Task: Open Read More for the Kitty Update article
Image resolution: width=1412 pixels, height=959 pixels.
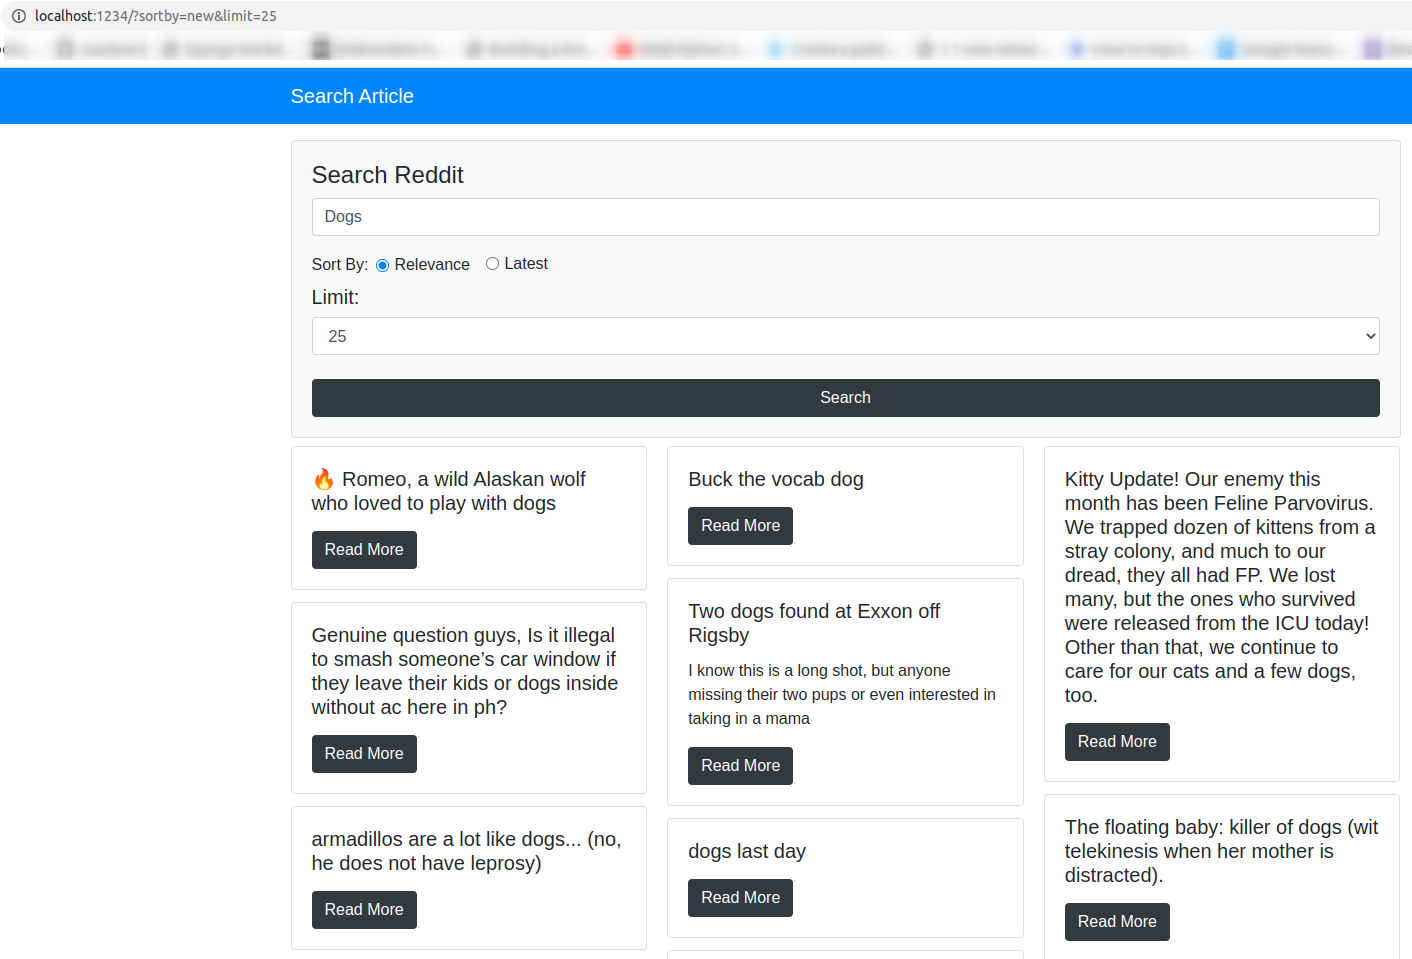Action: 1117,741
